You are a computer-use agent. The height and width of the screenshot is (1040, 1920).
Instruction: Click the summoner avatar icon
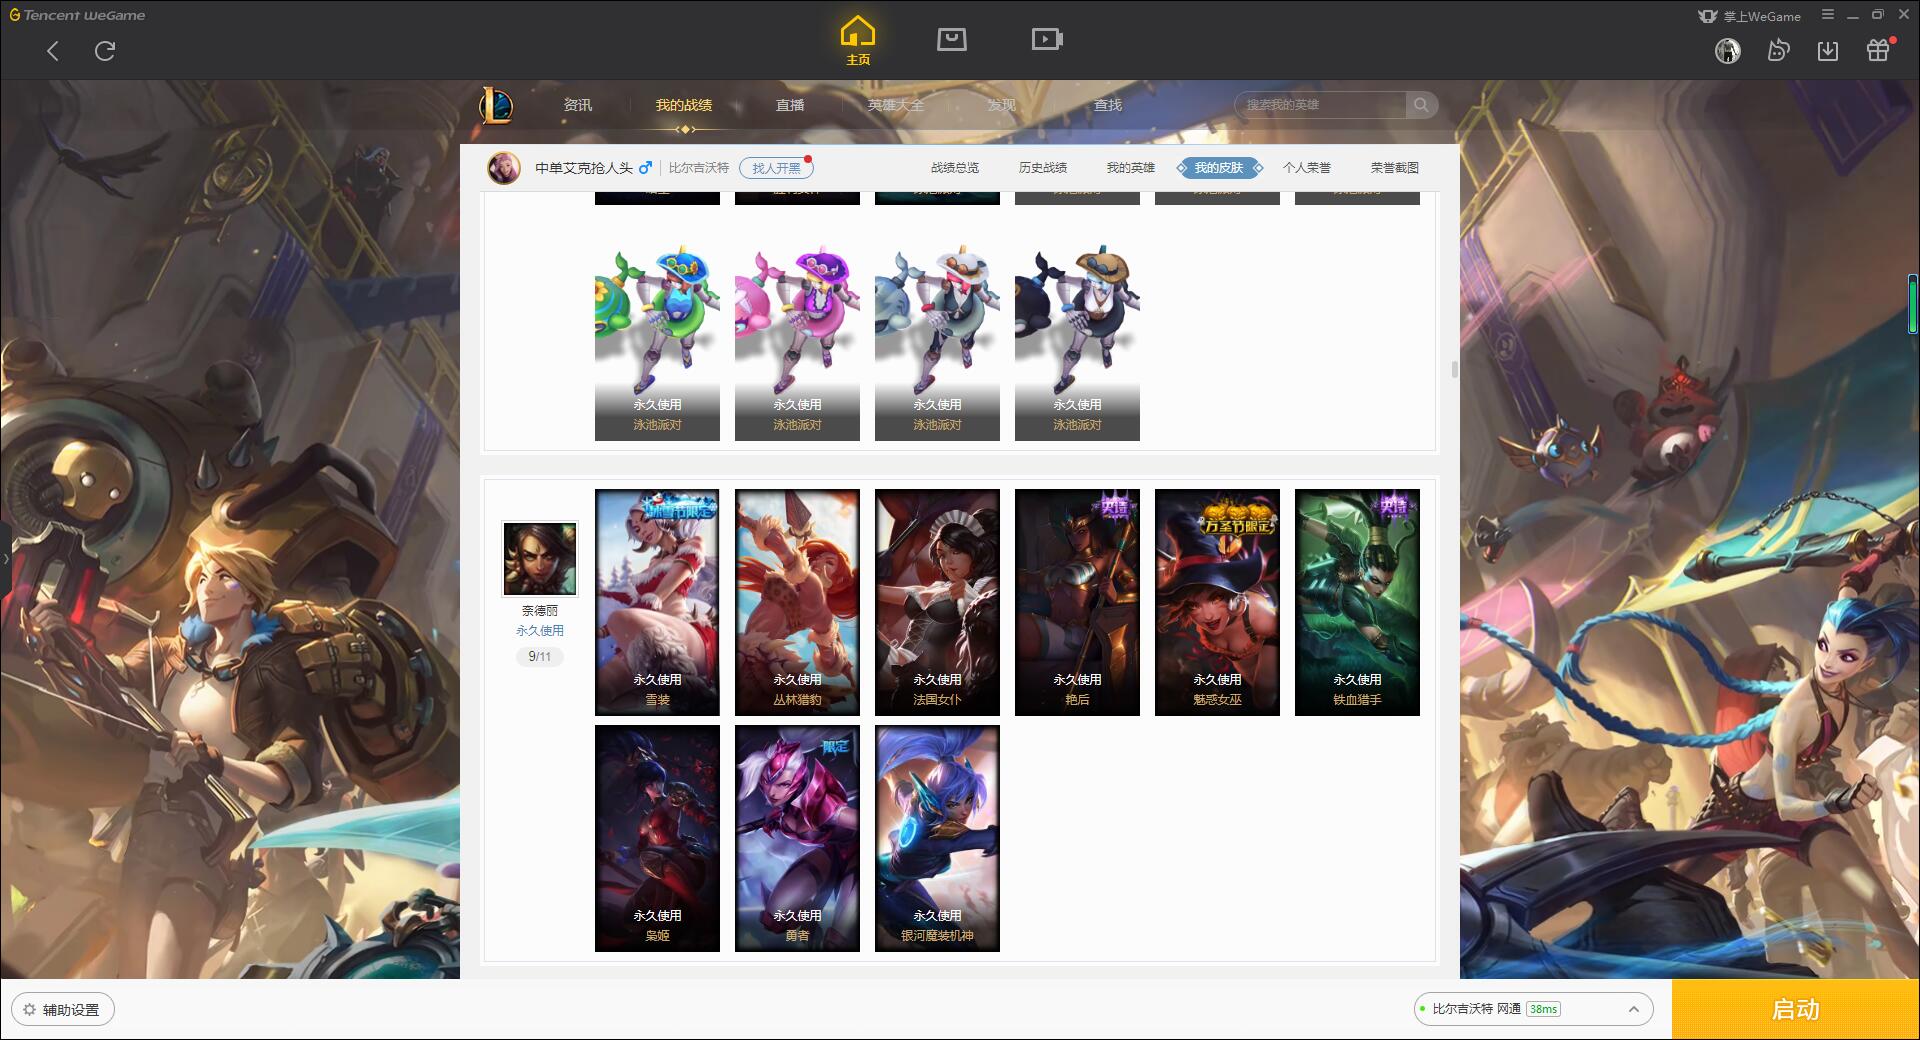point(504,168)
